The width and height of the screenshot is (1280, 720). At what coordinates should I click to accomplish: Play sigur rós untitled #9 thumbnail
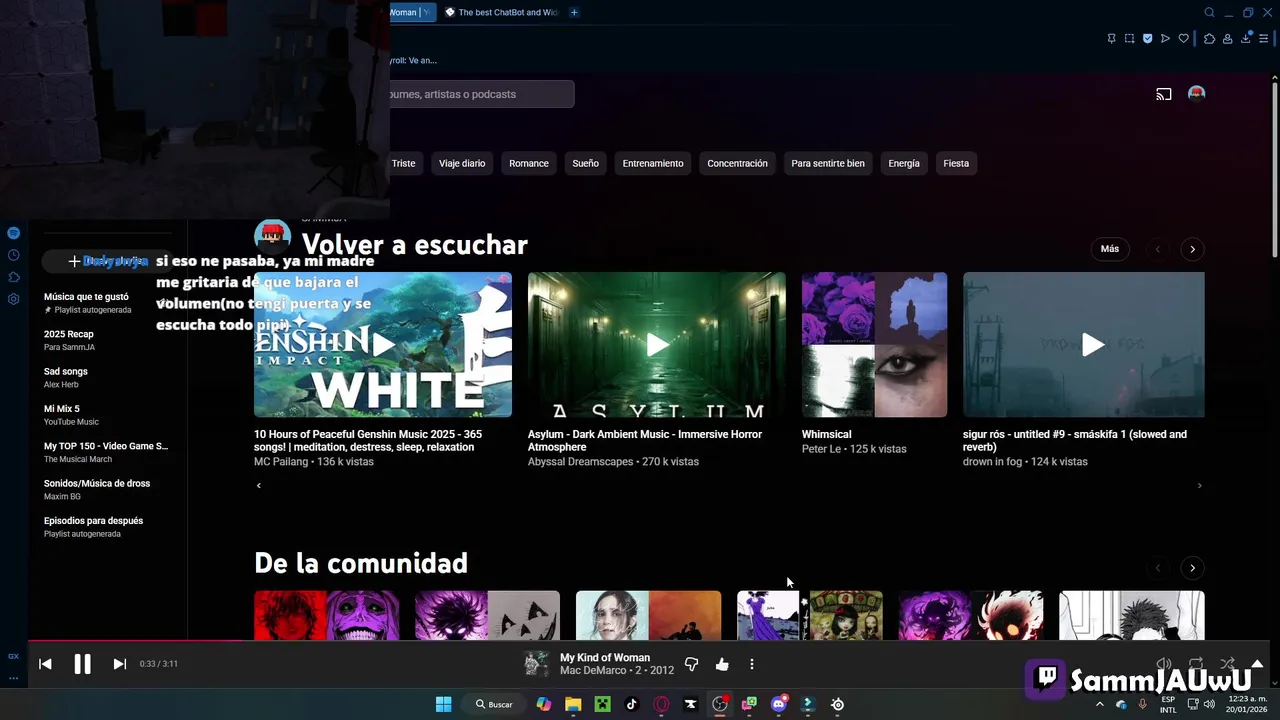[x=1084, y=345]
